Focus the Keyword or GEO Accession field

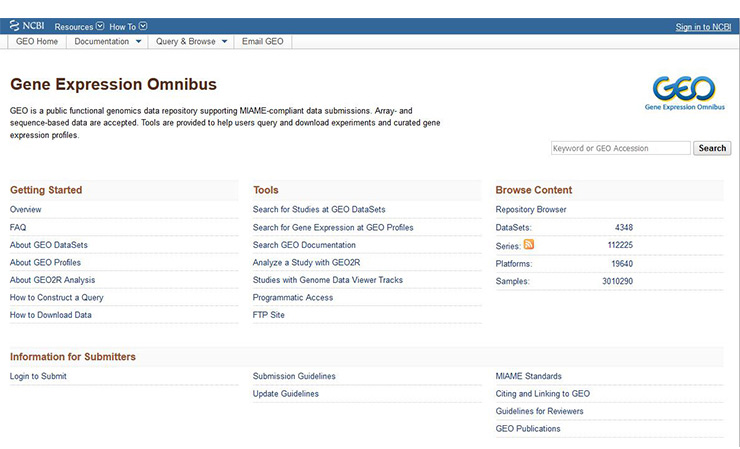(x=621, y=148)
